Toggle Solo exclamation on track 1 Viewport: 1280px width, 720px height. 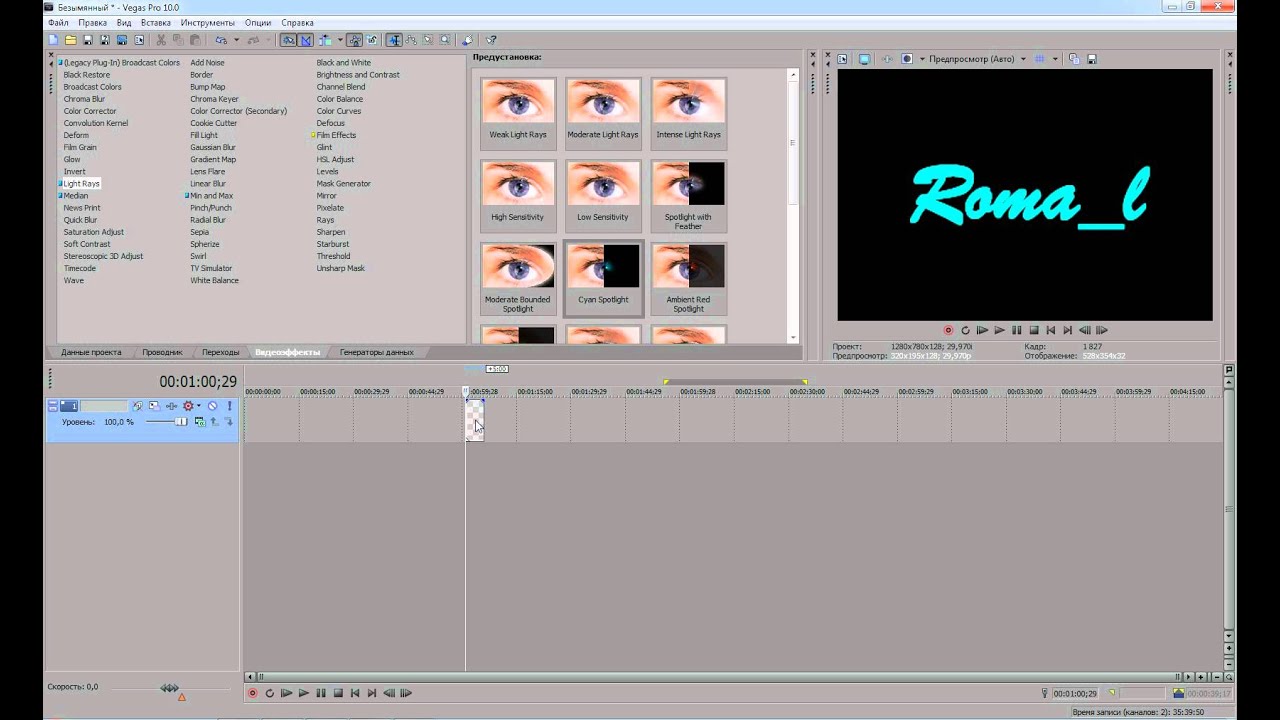pyautogui.click(x=229, y=406)
